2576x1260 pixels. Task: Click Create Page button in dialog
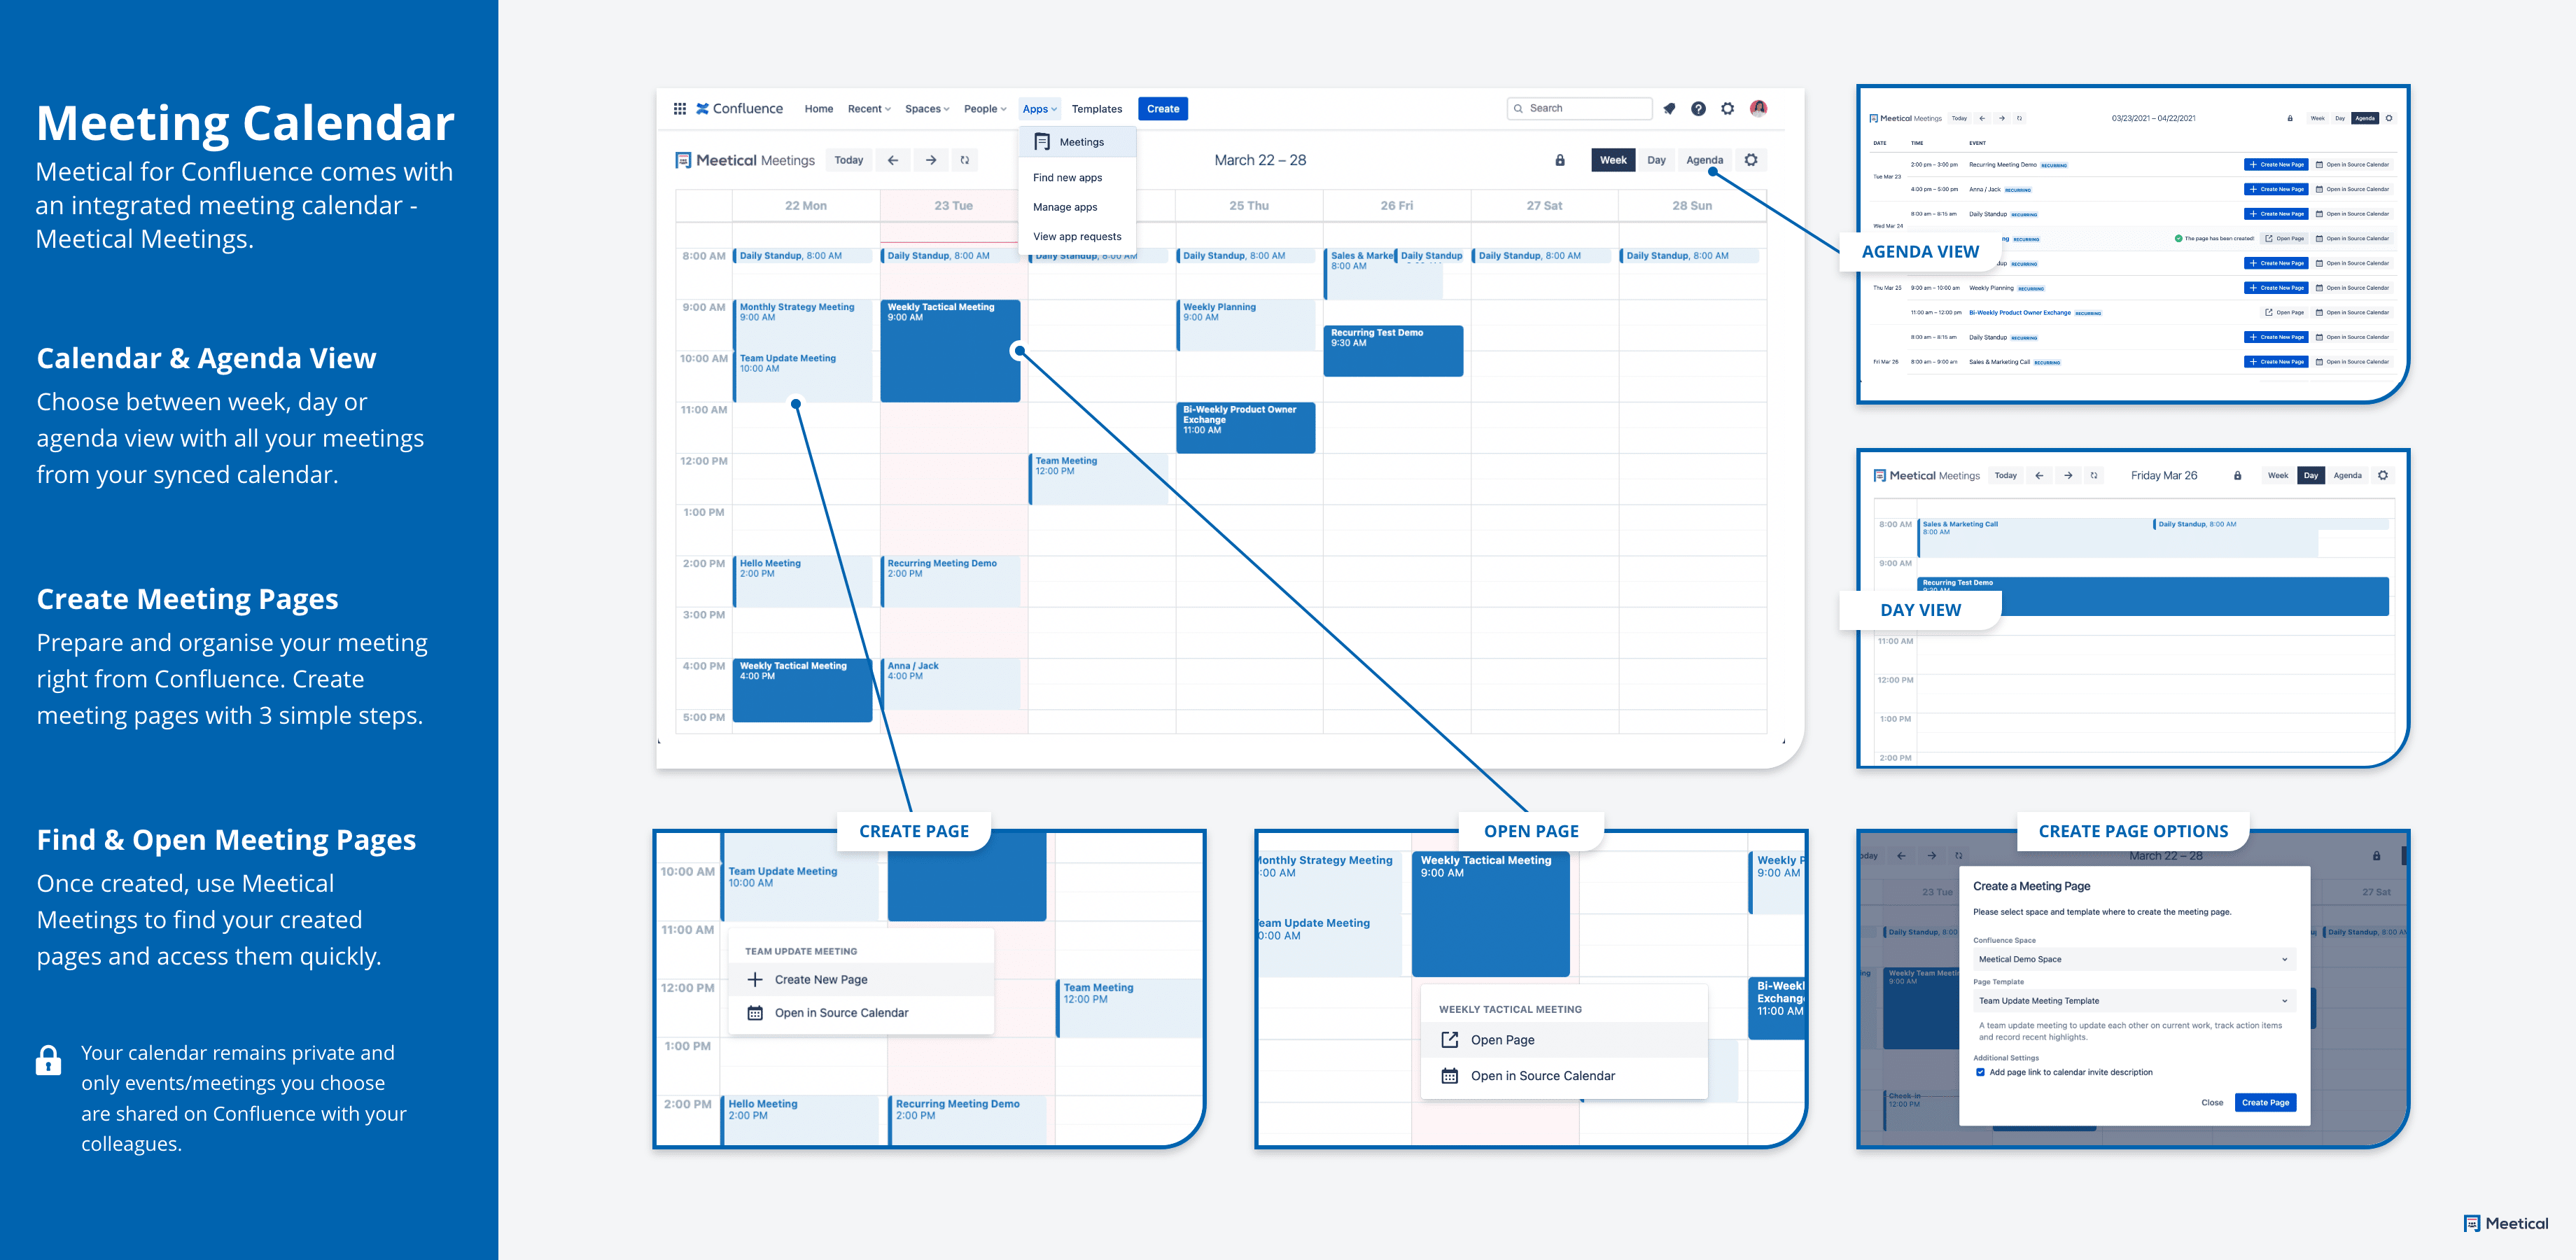2265,1102
